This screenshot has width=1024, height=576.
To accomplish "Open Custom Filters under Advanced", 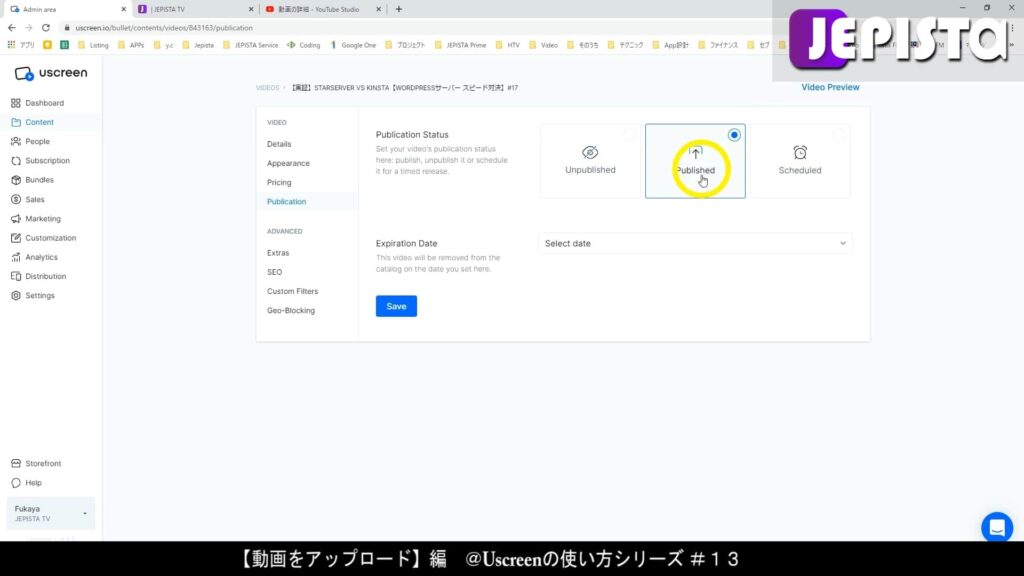I will tap(292, 291).
